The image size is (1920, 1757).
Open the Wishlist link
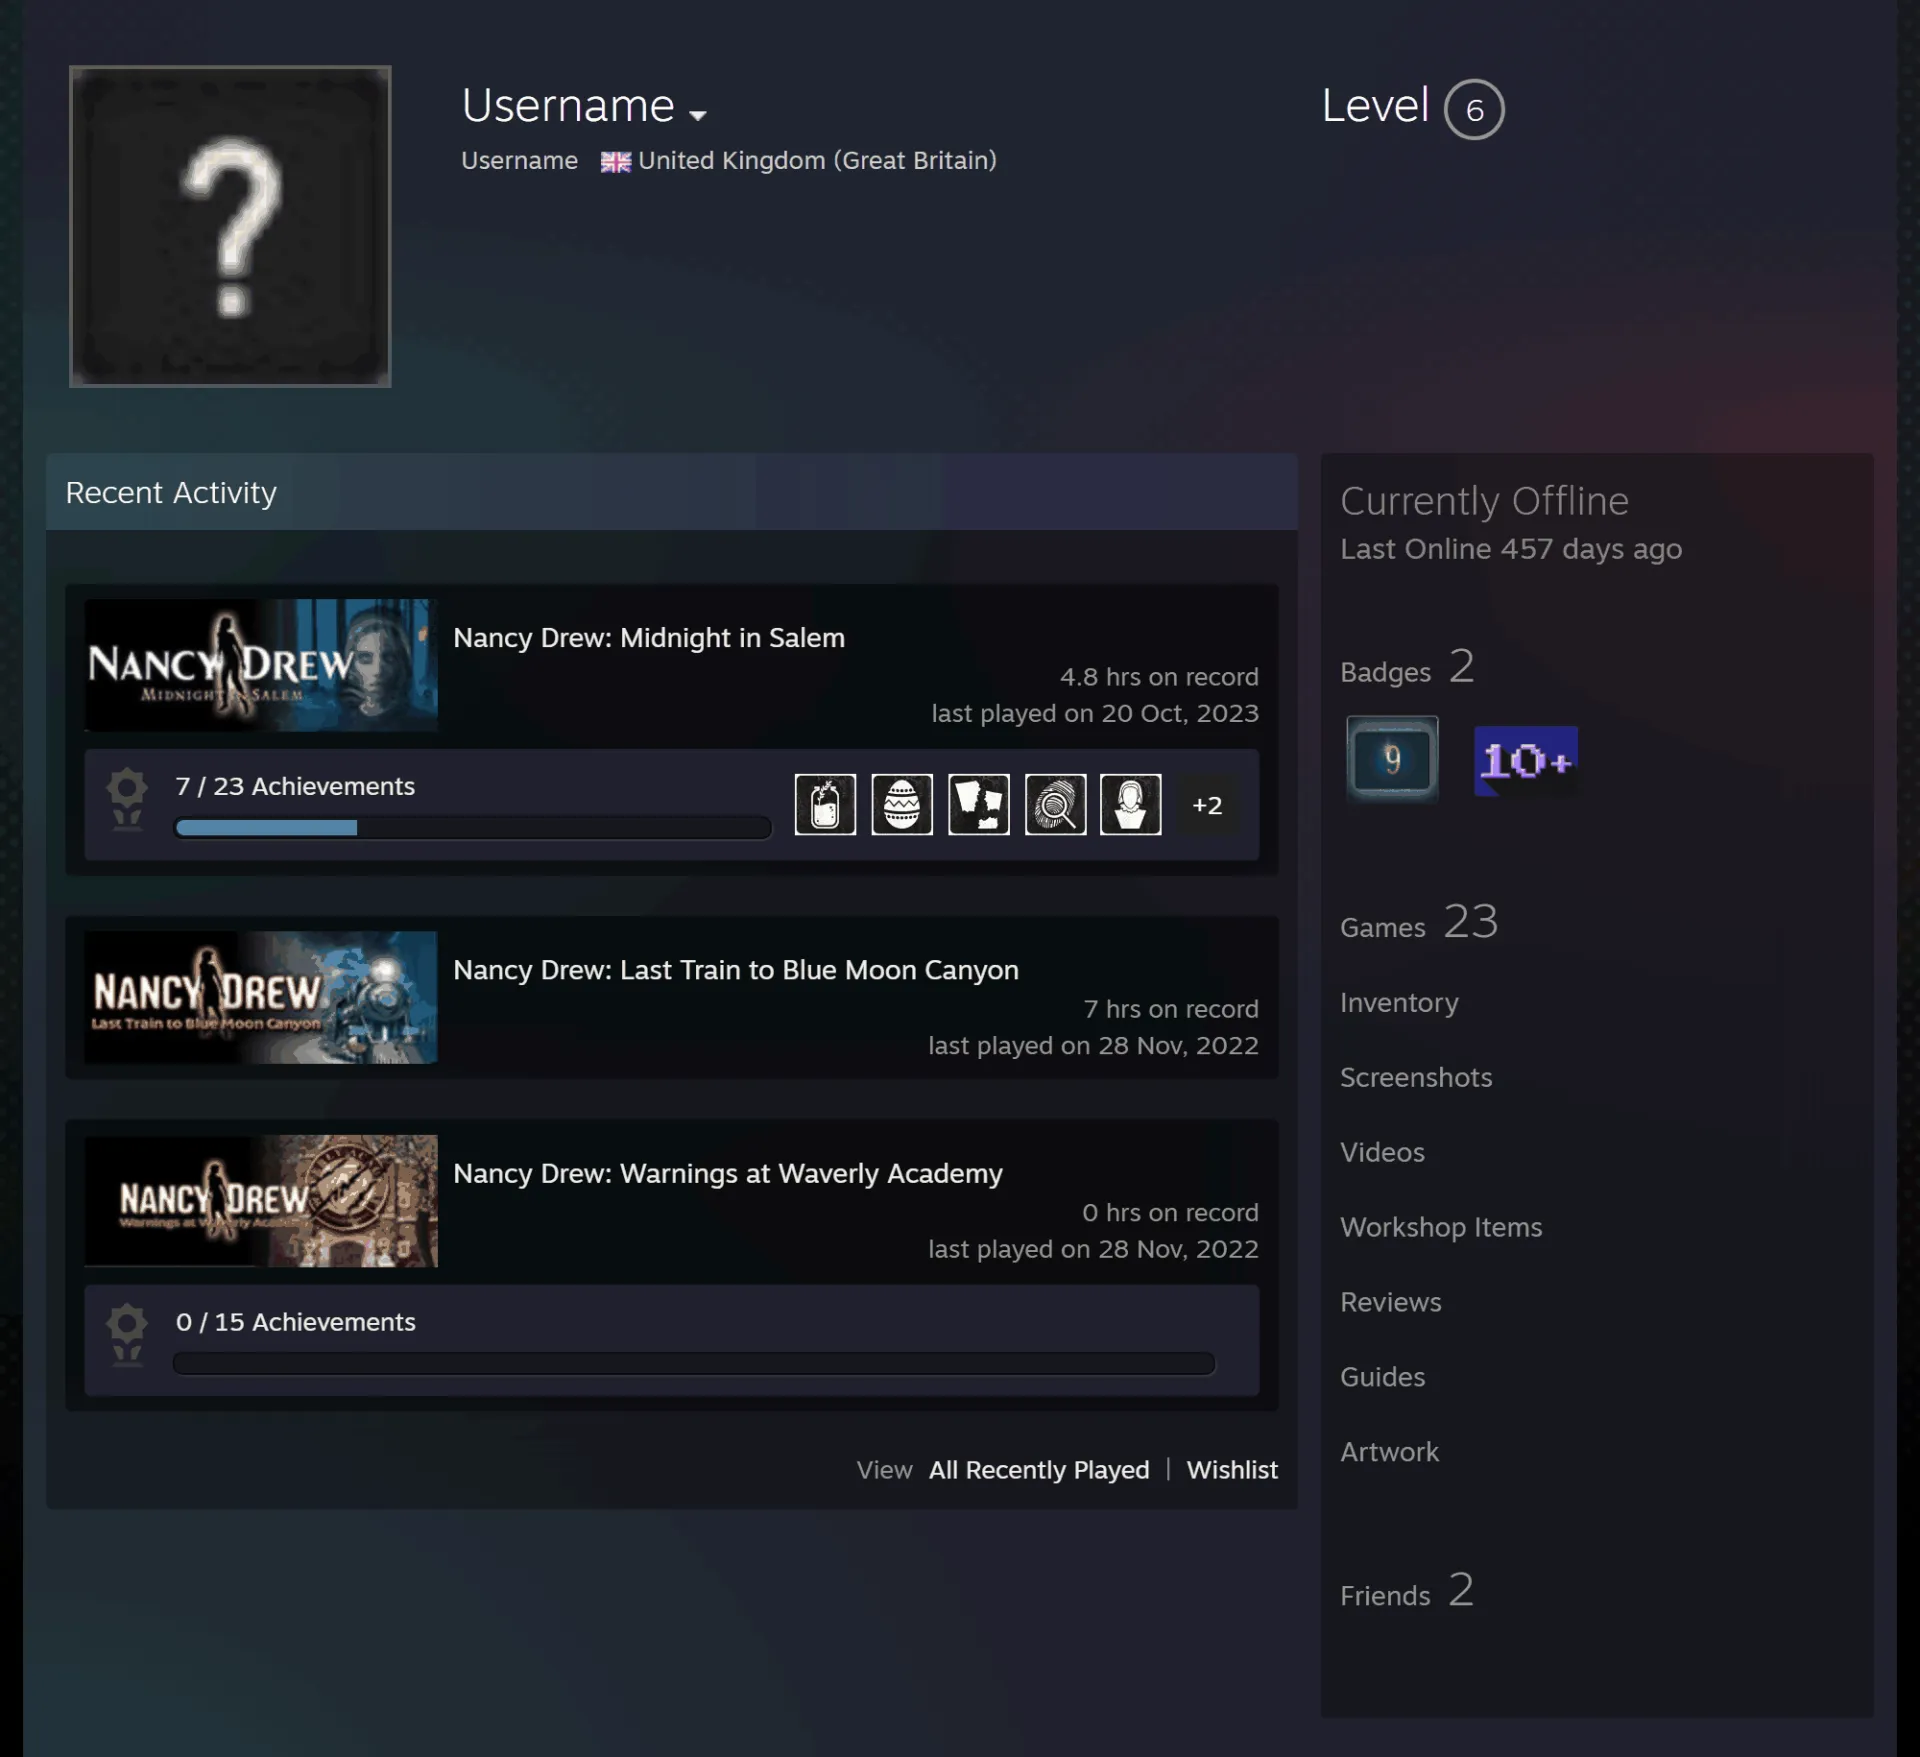click(x=1232, y=1470)
